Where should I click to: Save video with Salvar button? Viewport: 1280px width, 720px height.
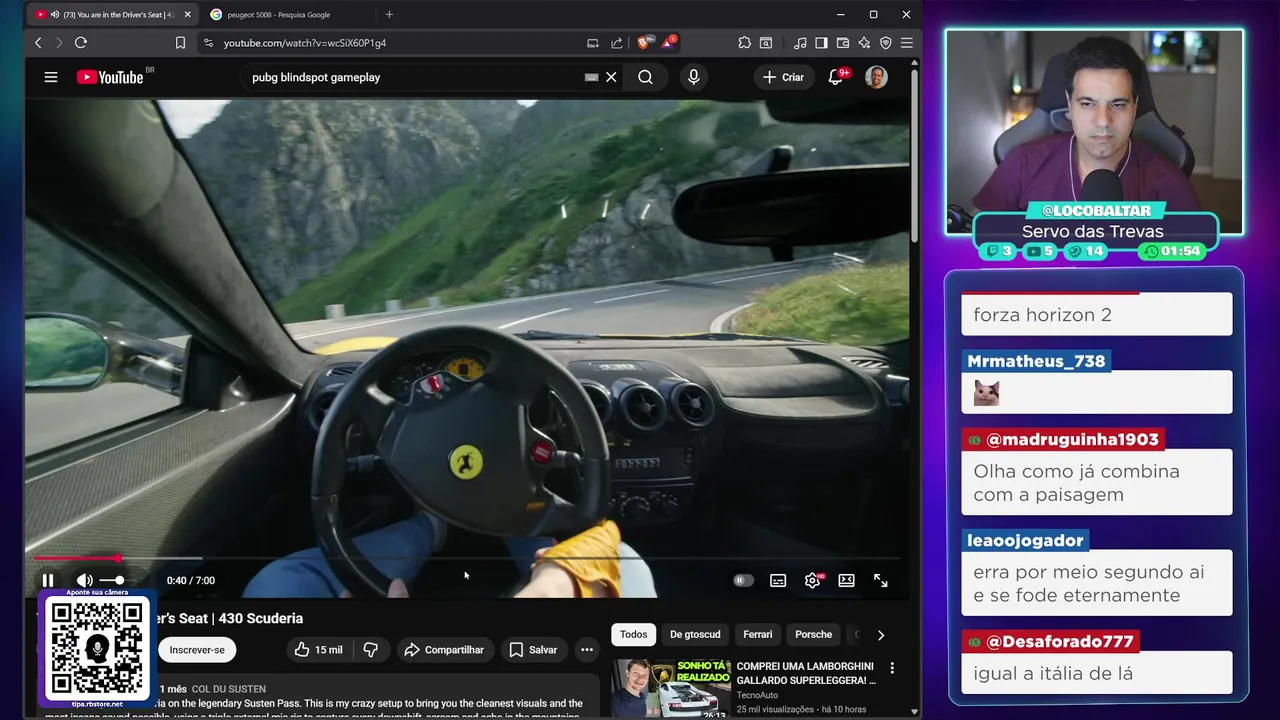tap(533, 650)
